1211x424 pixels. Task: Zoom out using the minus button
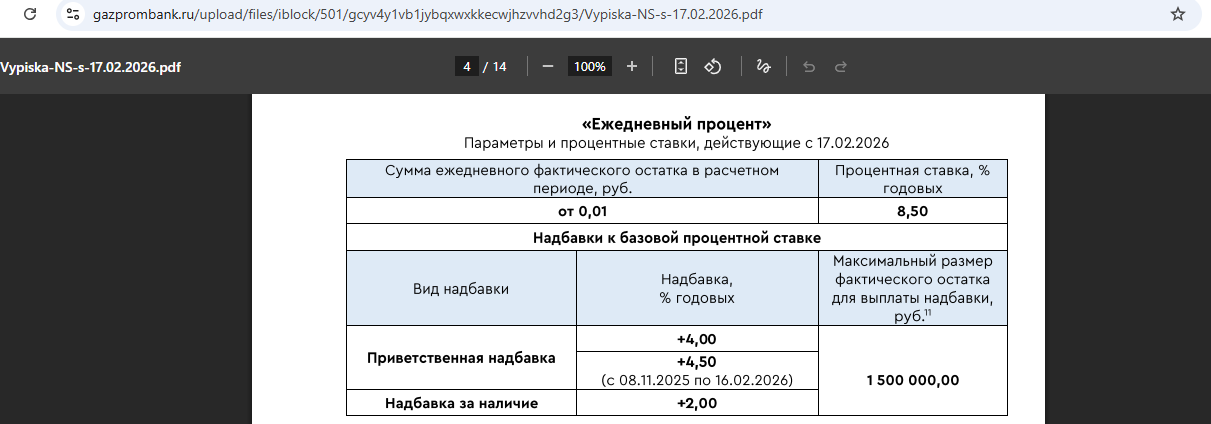[547, 67]
